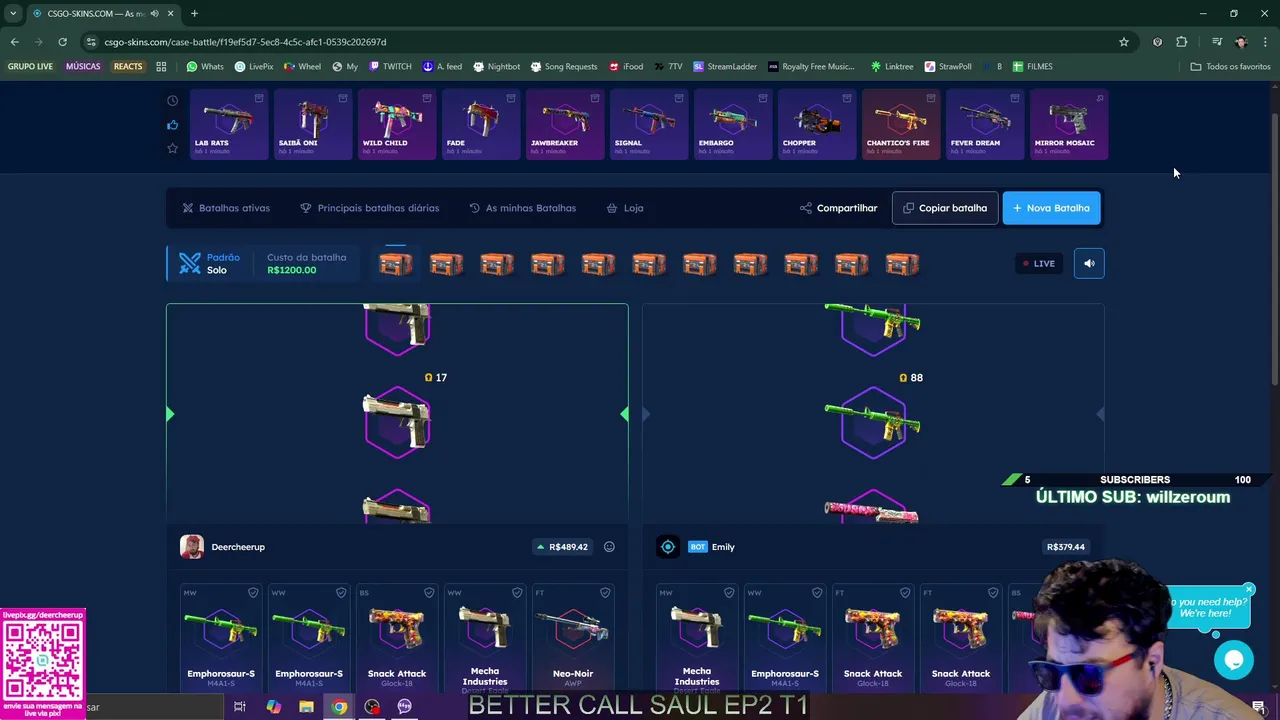Open the Chrome extensions puzzle menu
The image size is (1280, 720).
coord(1182,42)
